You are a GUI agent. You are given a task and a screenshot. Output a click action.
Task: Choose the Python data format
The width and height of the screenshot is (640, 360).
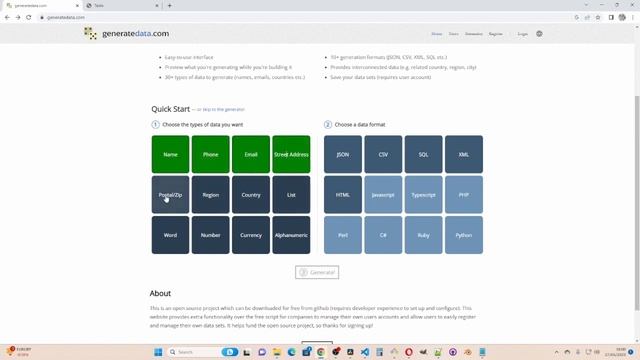[464, 235]
